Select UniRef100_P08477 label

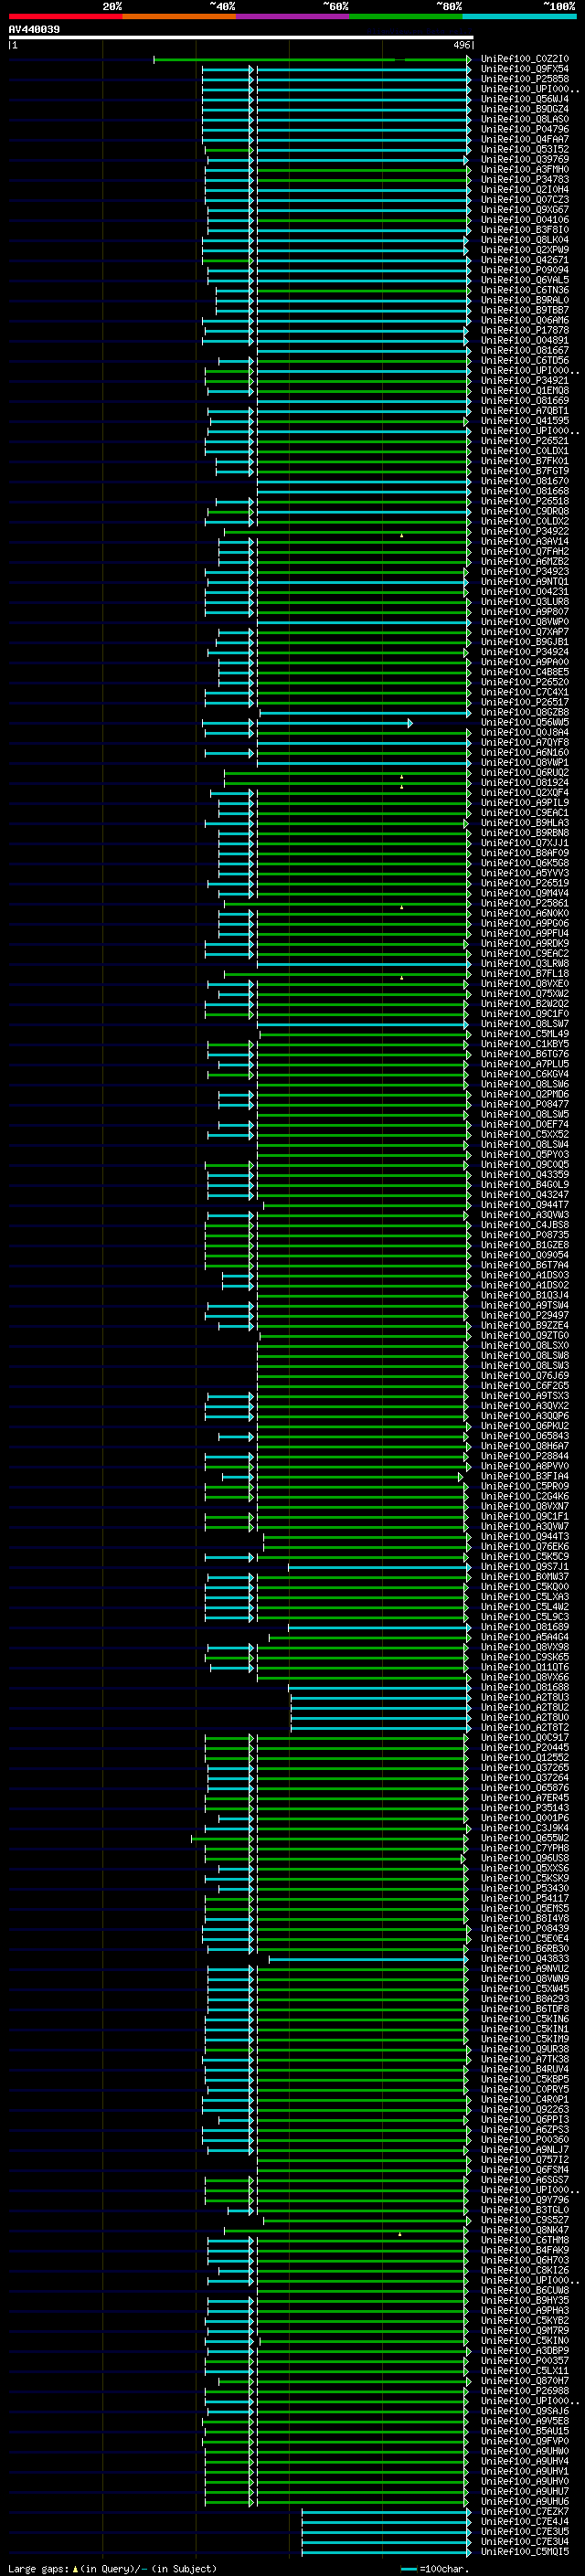coord(525,1104)
